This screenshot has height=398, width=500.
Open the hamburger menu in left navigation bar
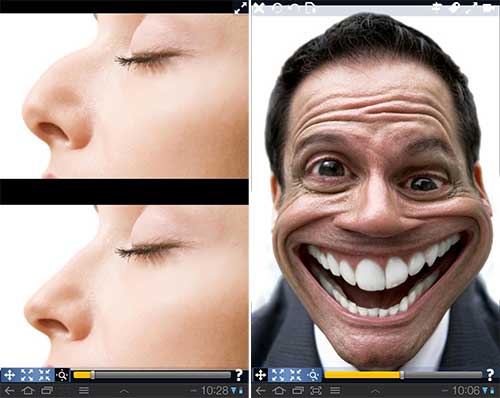[x=84, y=390]
